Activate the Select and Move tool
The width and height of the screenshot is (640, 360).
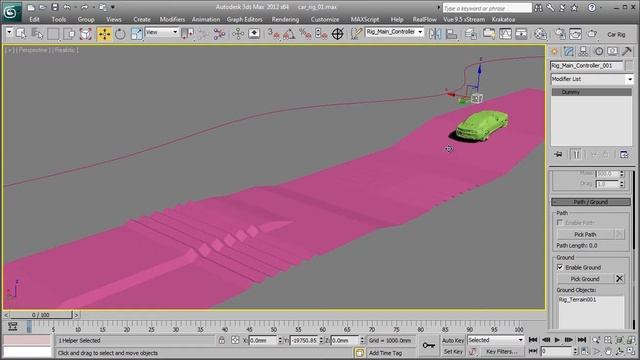[x=104, y=34]
